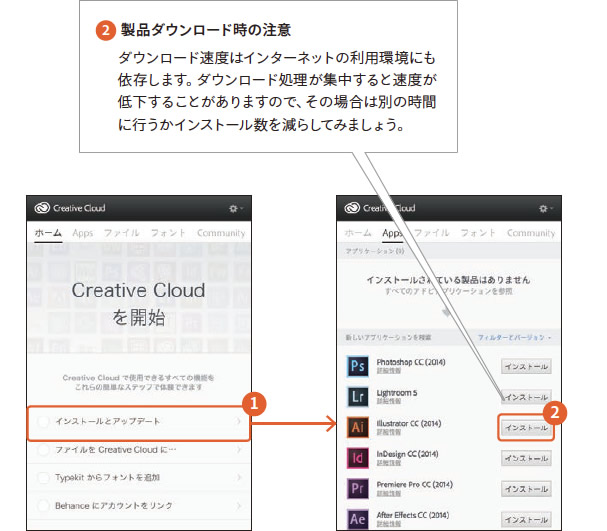Open gear settings menu in left Creative Cloud window

point(235,208)
